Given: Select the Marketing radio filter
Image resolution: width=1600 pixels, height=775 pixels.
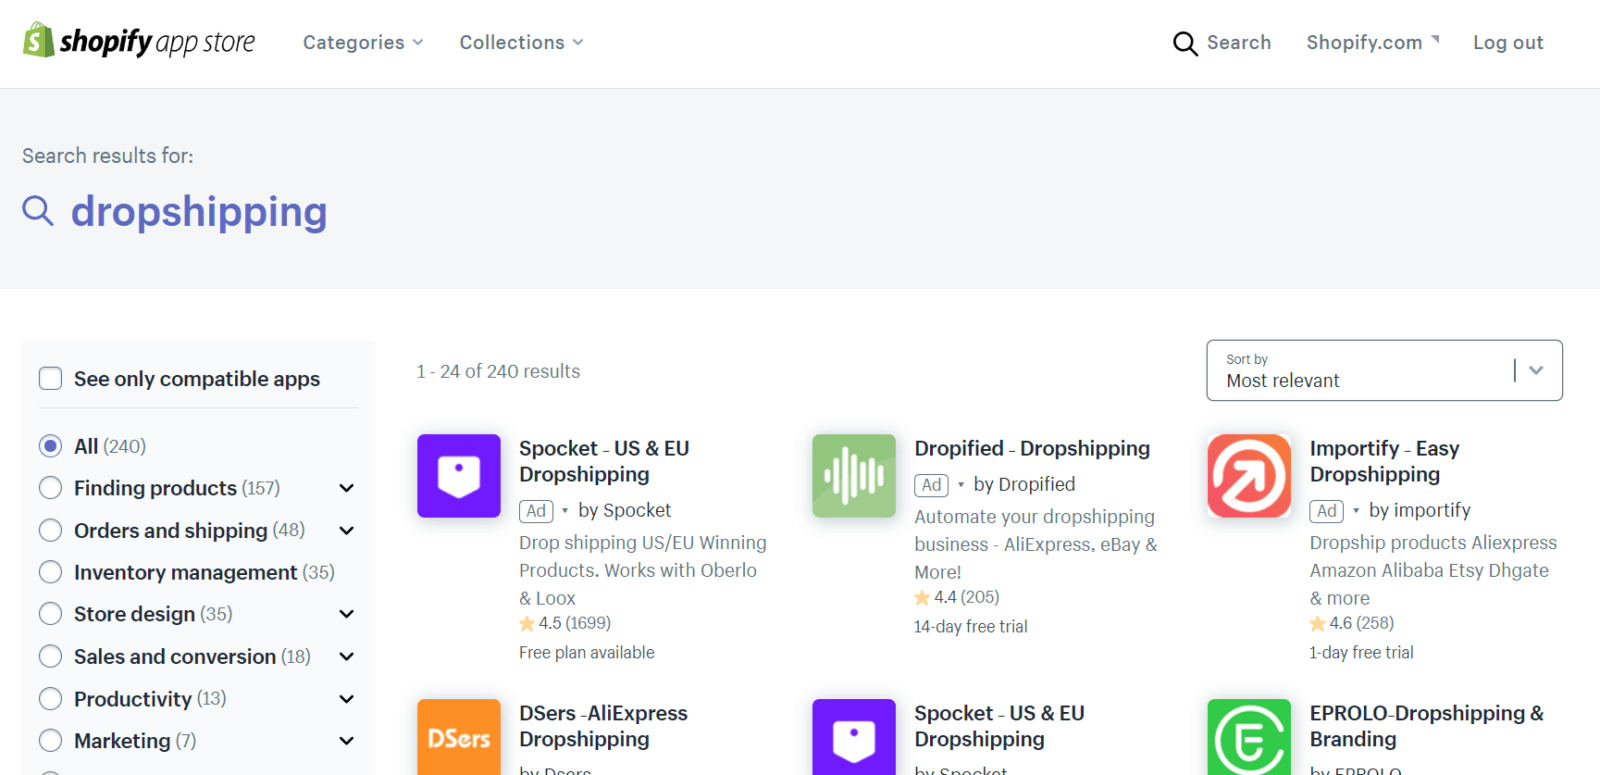Looking at the screenshot, I should (x=50, y=741).
